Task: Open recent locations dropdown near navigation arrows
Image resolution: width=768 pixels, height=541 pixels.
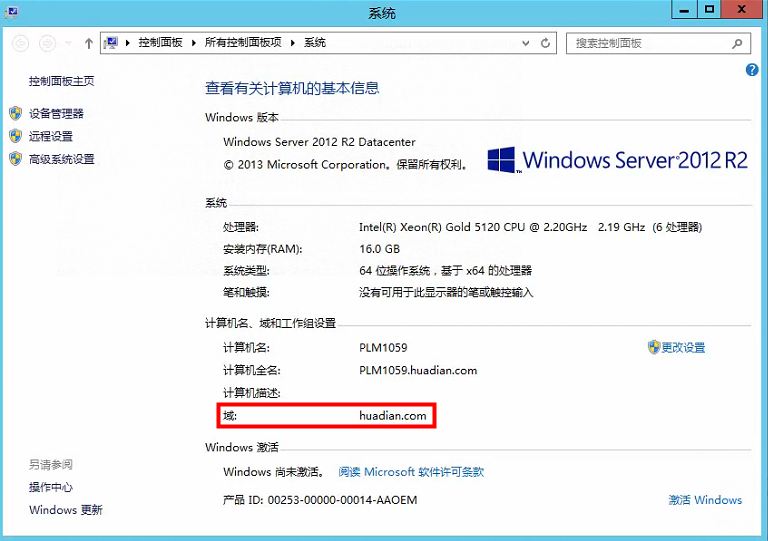Action: [68, 43]
